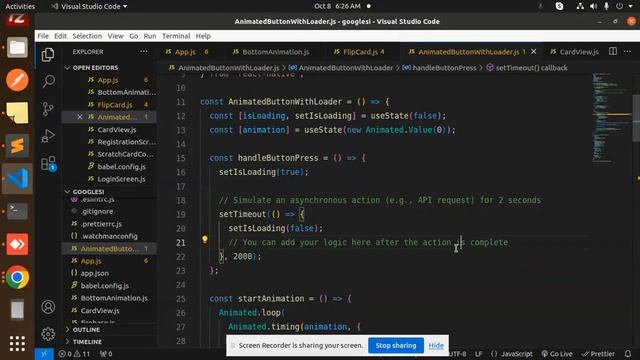Click the date and time in top bar
The image size is (640, 360).
[x=337, y=6]
